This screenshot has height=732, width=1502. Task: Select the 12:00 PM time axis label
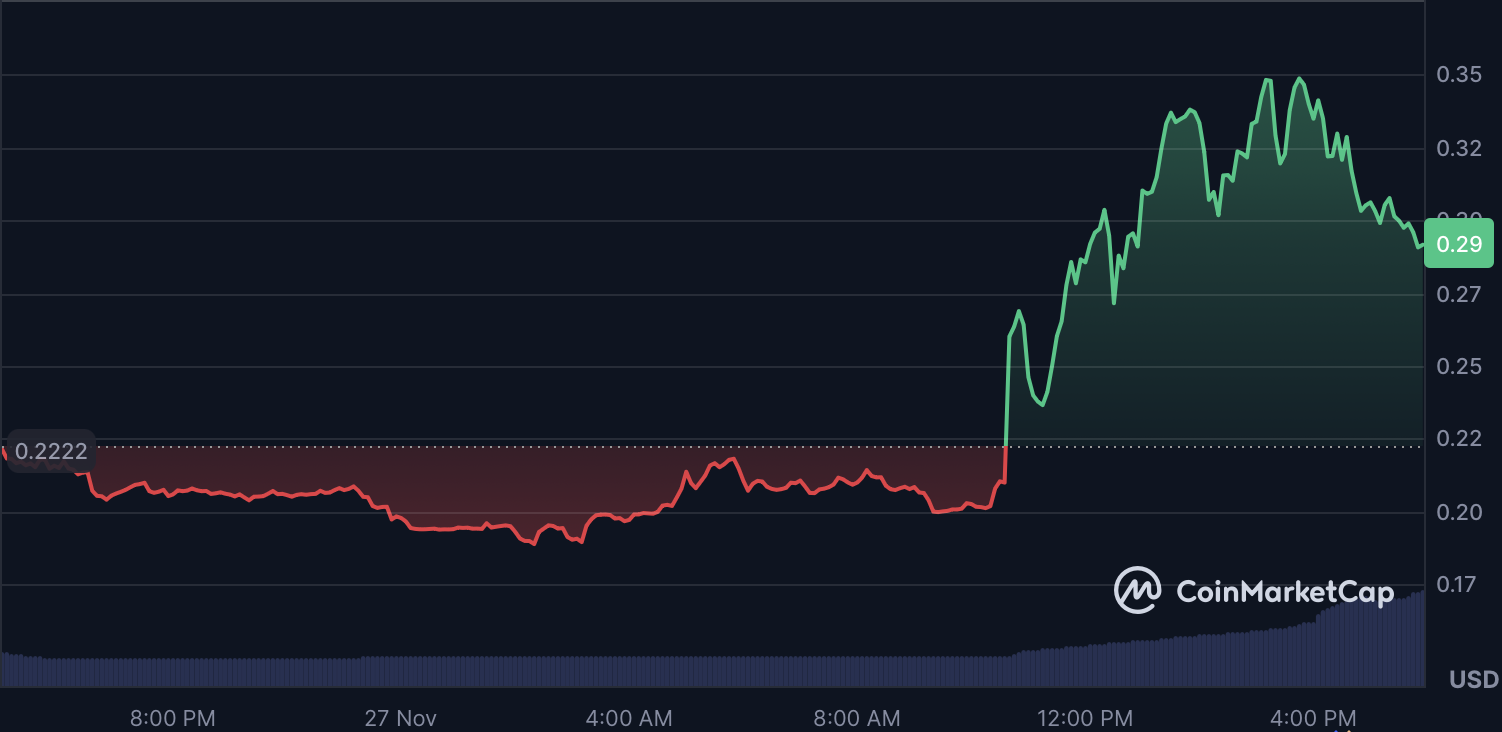tap(1085, 718)
